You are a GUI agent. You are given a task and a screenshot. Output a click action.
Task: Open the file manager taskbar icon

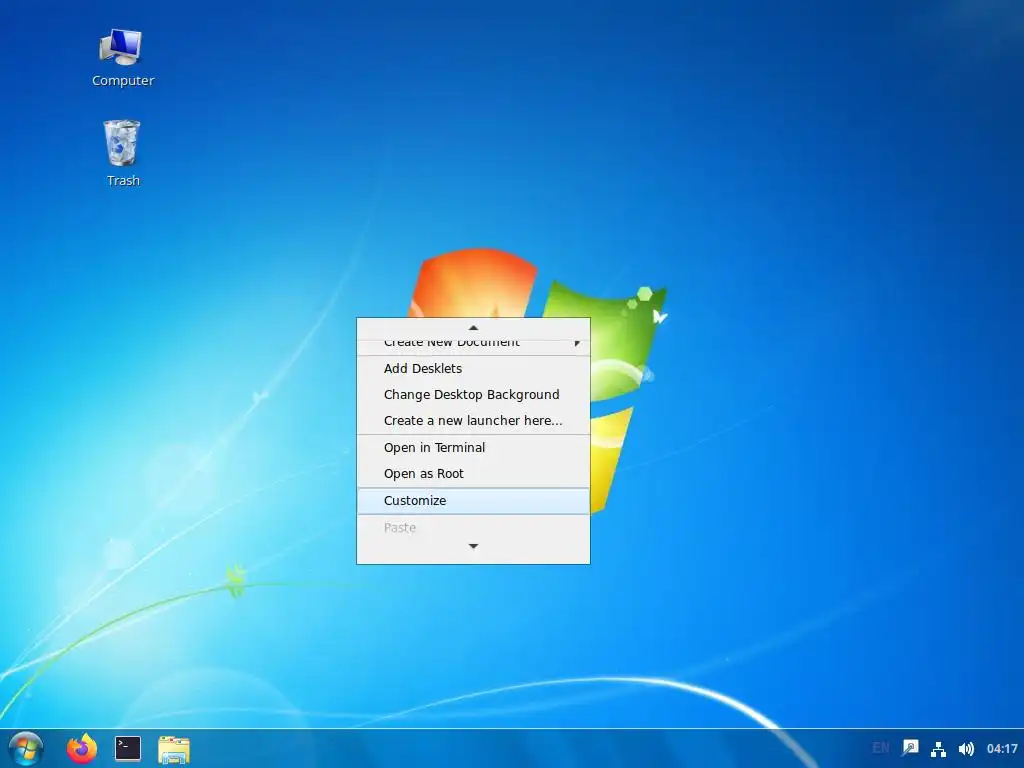pyautogui.click(x=174, y=749)
